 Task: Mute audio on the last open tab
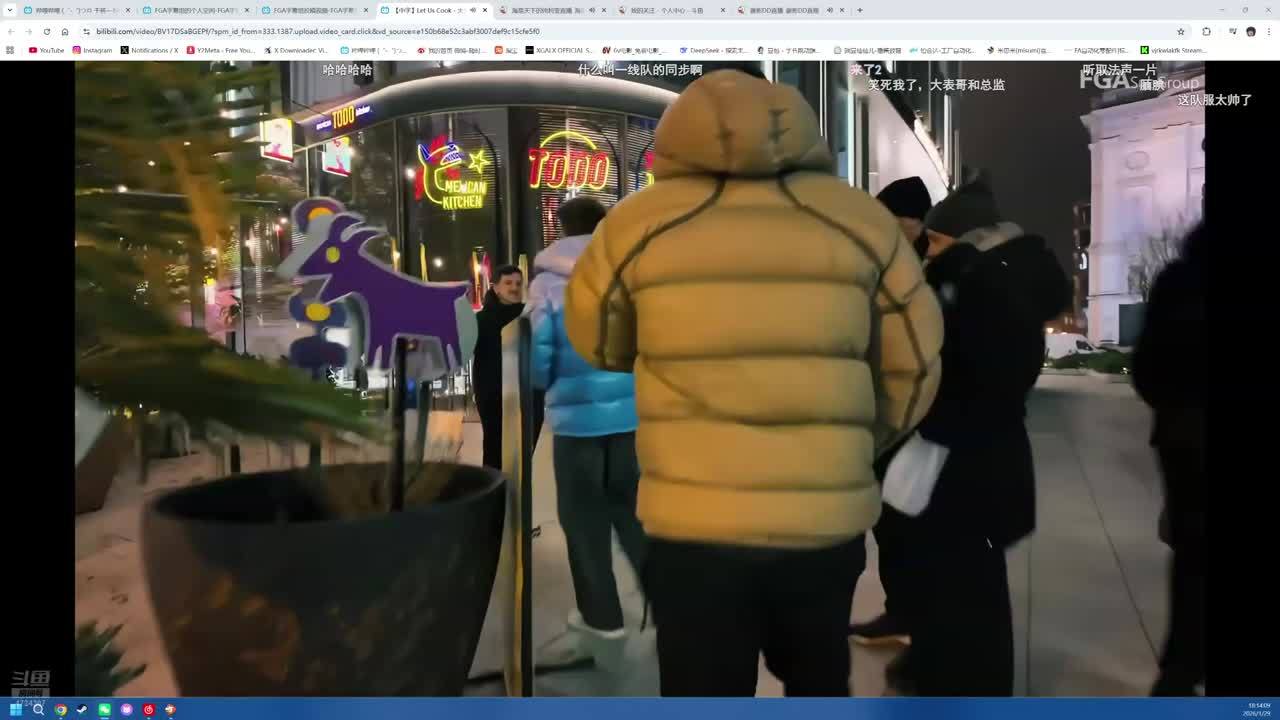click(x=829, y=10)
